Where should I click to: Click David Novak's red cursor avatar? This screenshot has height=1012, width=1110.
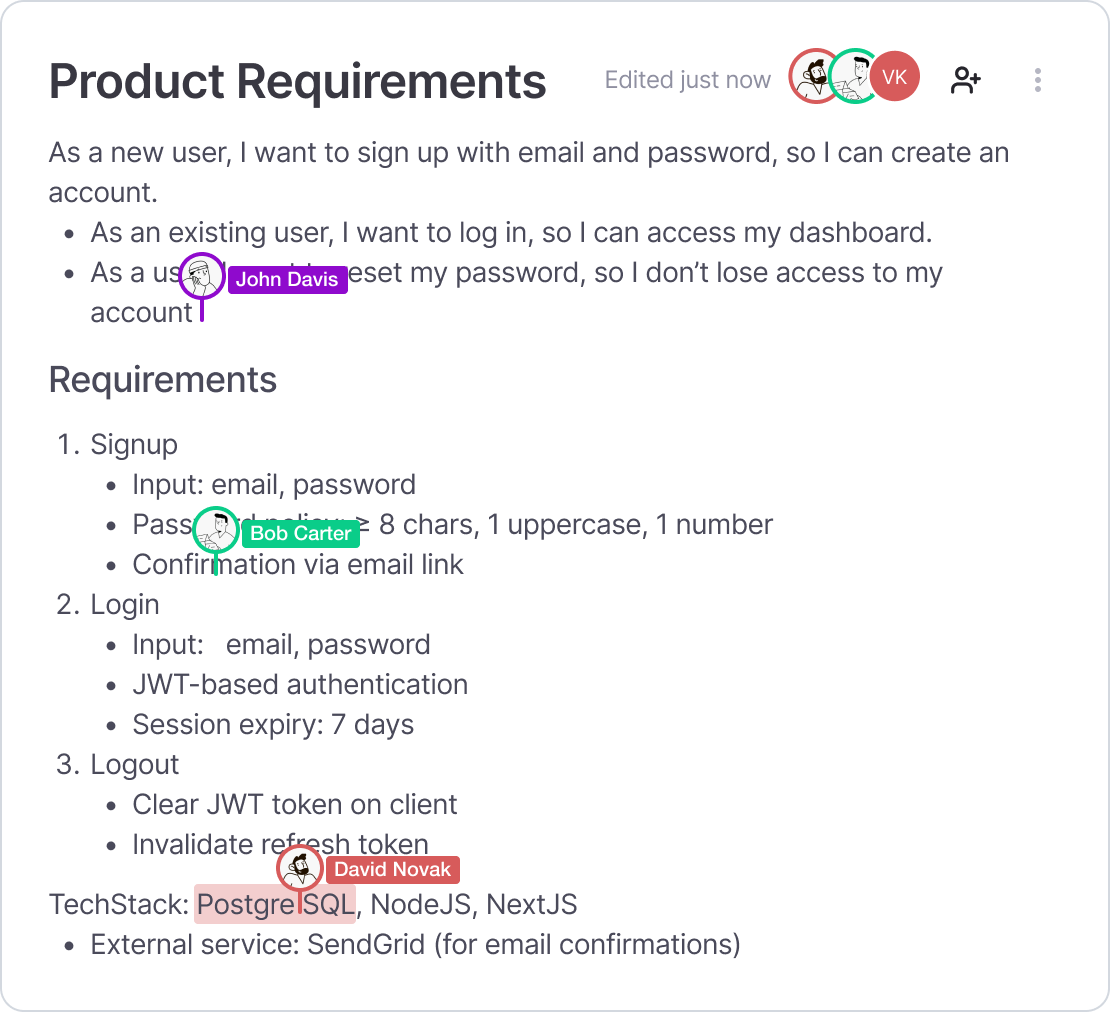[x=299, y=868]
